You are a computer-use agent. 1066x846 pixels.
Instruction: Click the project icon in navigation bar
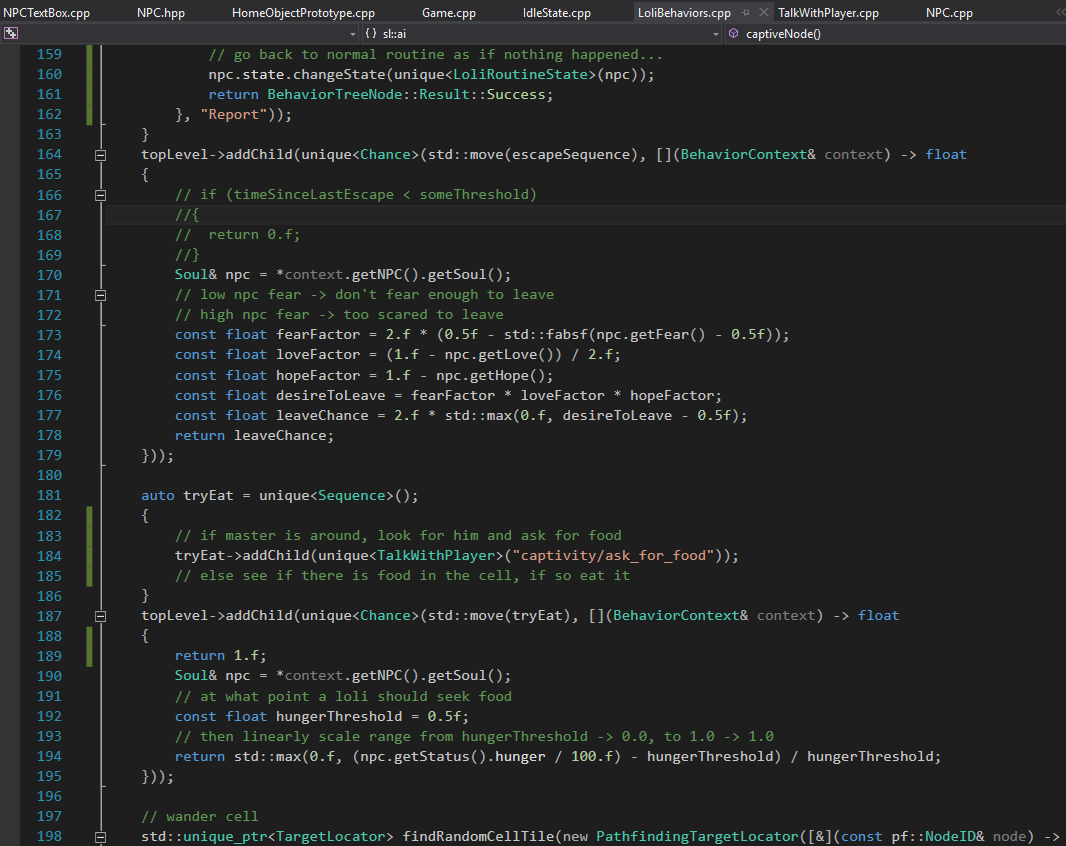[x=11, y=33]
